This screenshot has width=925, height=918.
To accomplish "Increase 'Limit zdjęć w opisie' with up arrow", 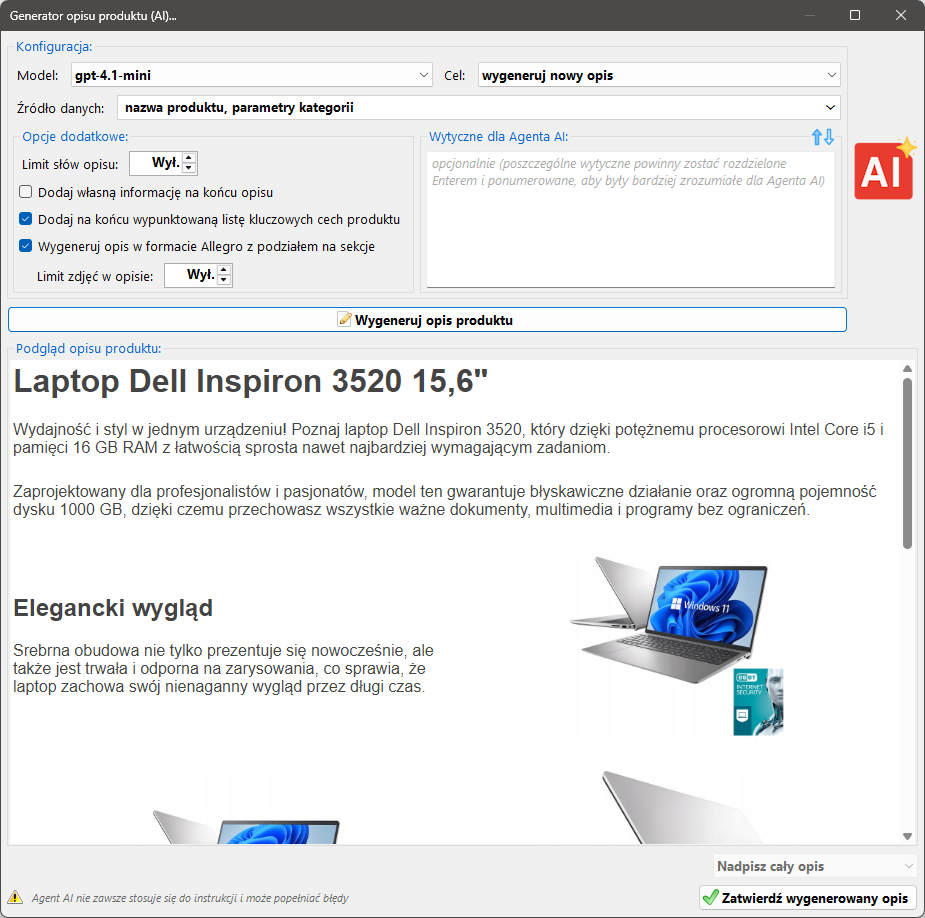I will click(224, 270).
